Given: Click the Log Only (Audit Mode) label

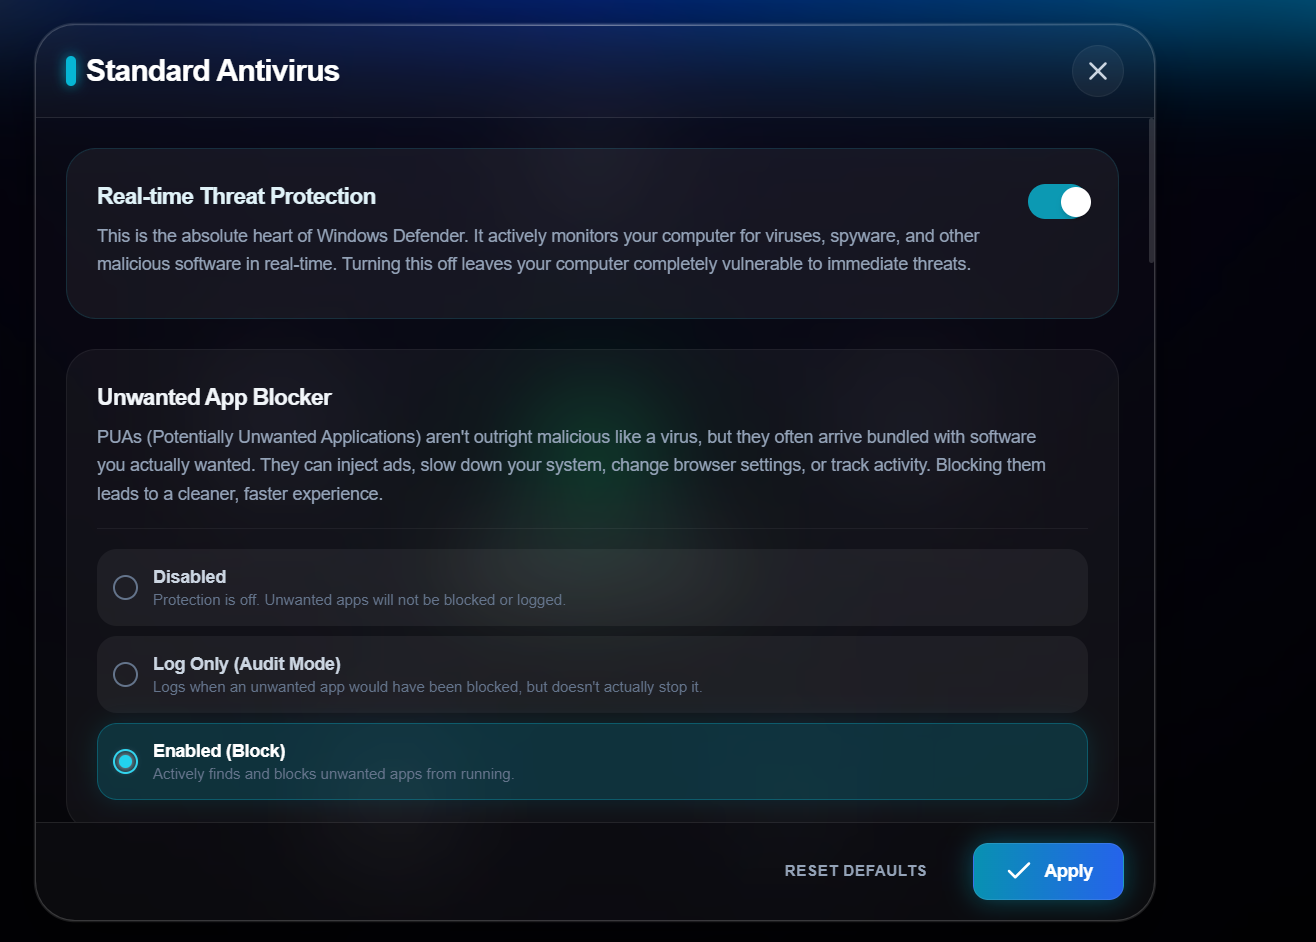Looking at the screenshot, I should pos(246,664).
